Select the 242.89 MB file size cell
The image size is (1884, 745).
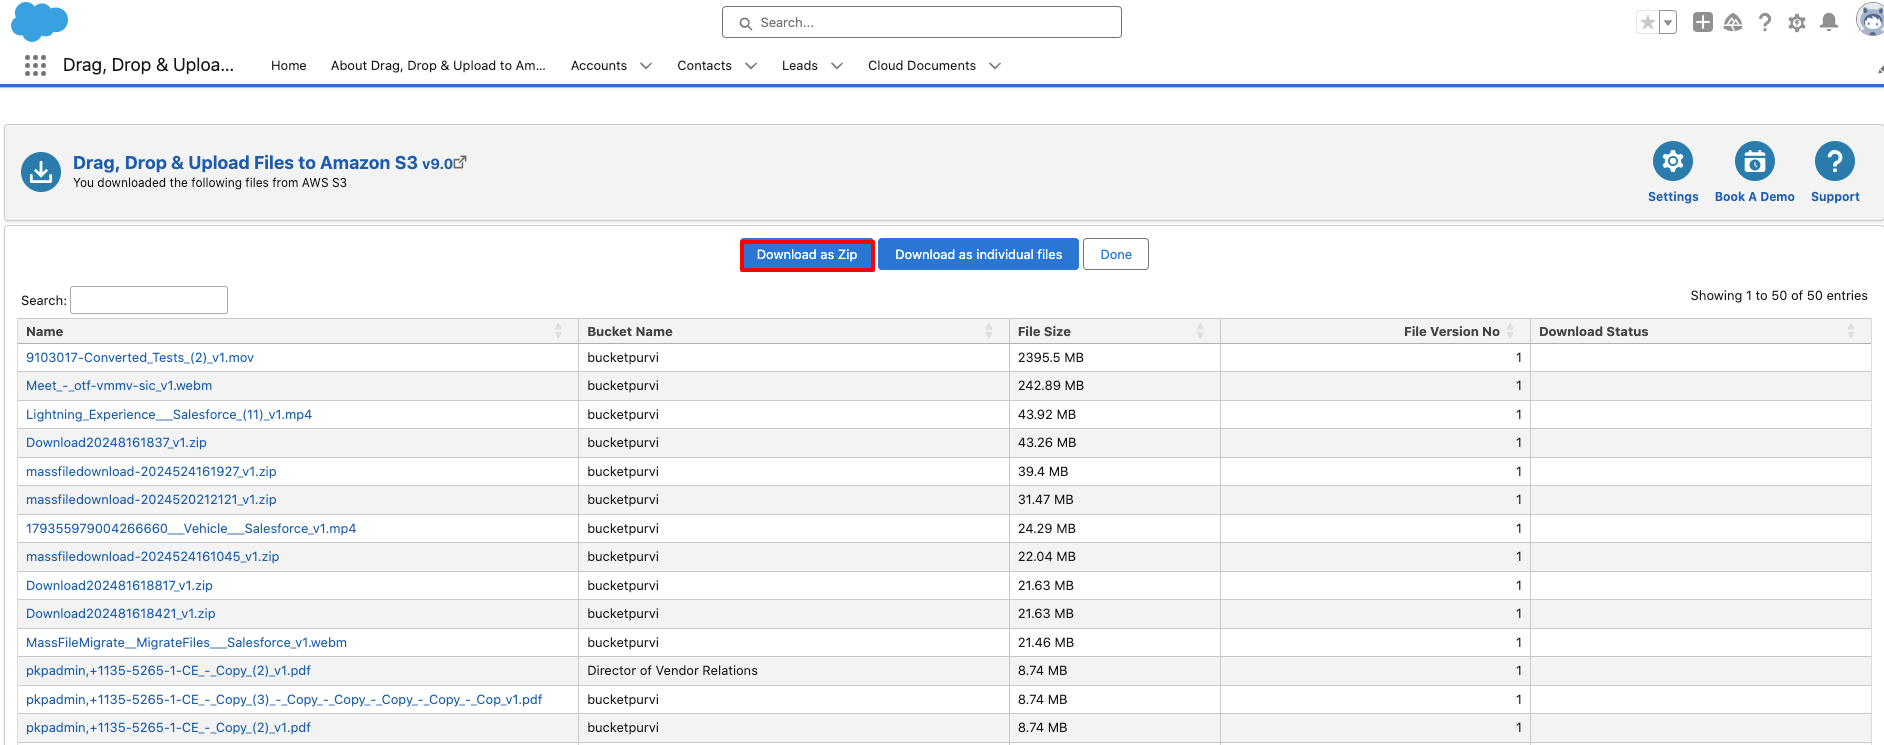pos(1115,386)
